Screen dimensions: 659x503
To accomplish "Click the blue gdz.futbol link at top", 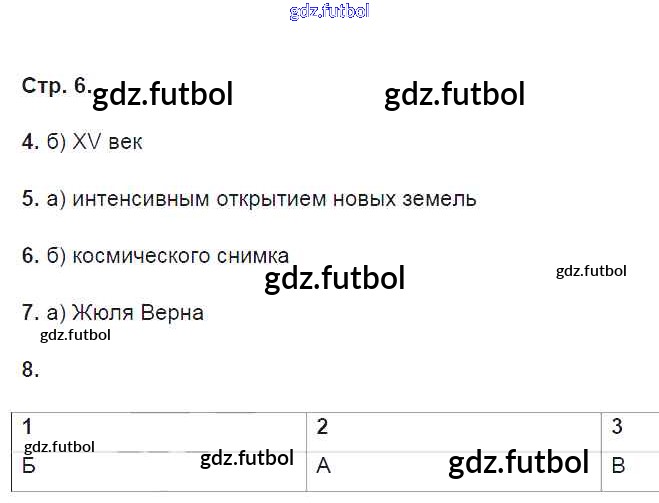I will tap(329, 11).
